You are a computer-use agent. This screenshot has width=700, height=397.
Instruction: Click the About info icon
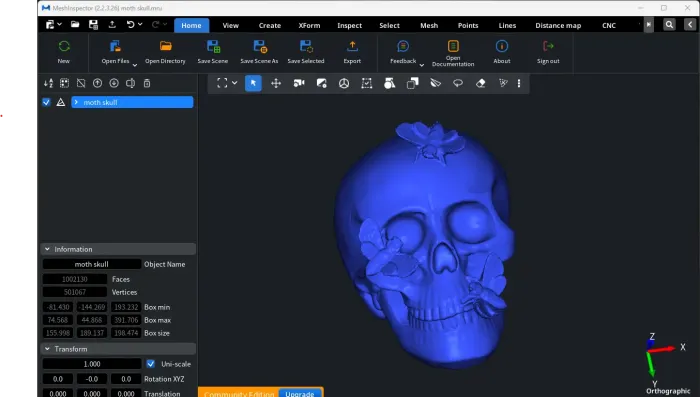pyautogui.click(x=502, y=46)
